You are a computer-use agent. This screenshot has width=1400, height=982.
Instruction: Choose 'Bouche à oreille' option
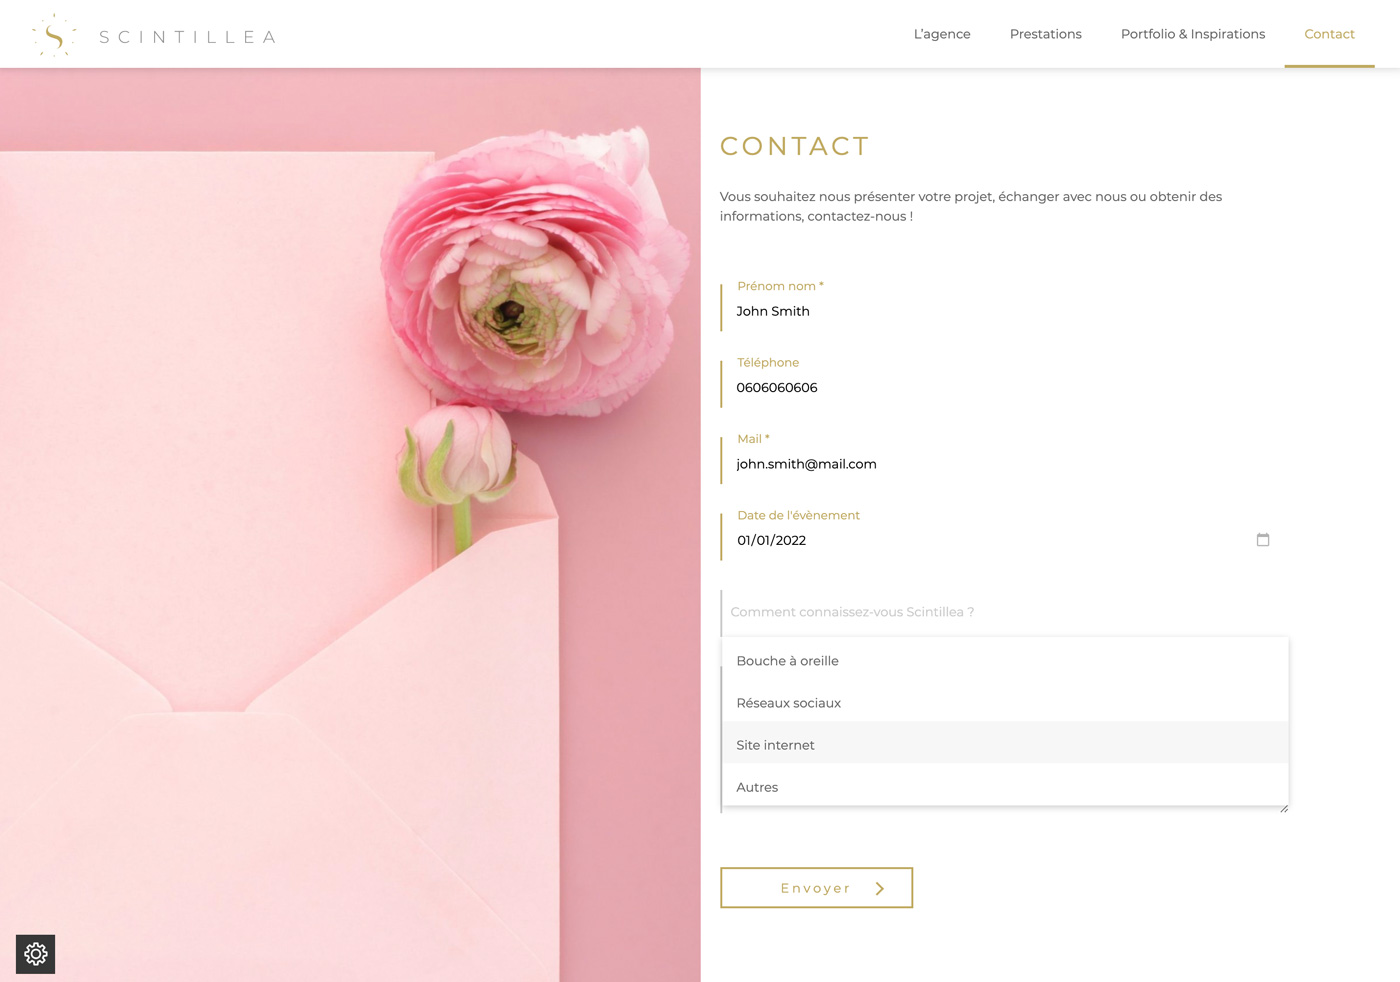1005,661
